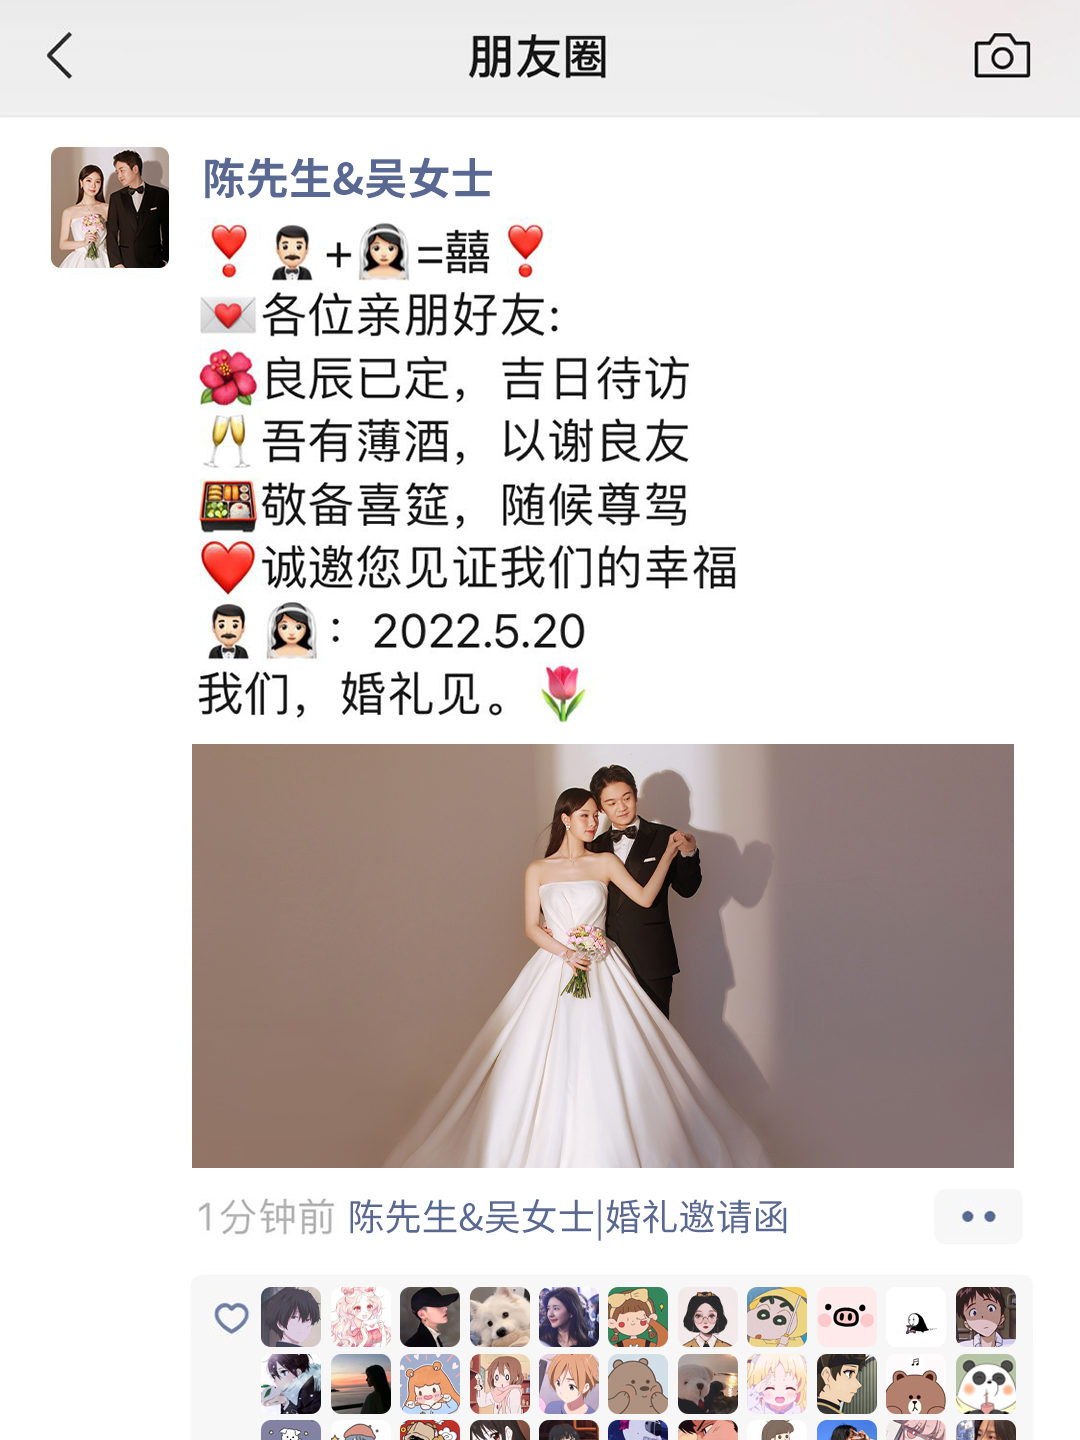Open 陈先生&吴女士 profile picture

(110, 207)
